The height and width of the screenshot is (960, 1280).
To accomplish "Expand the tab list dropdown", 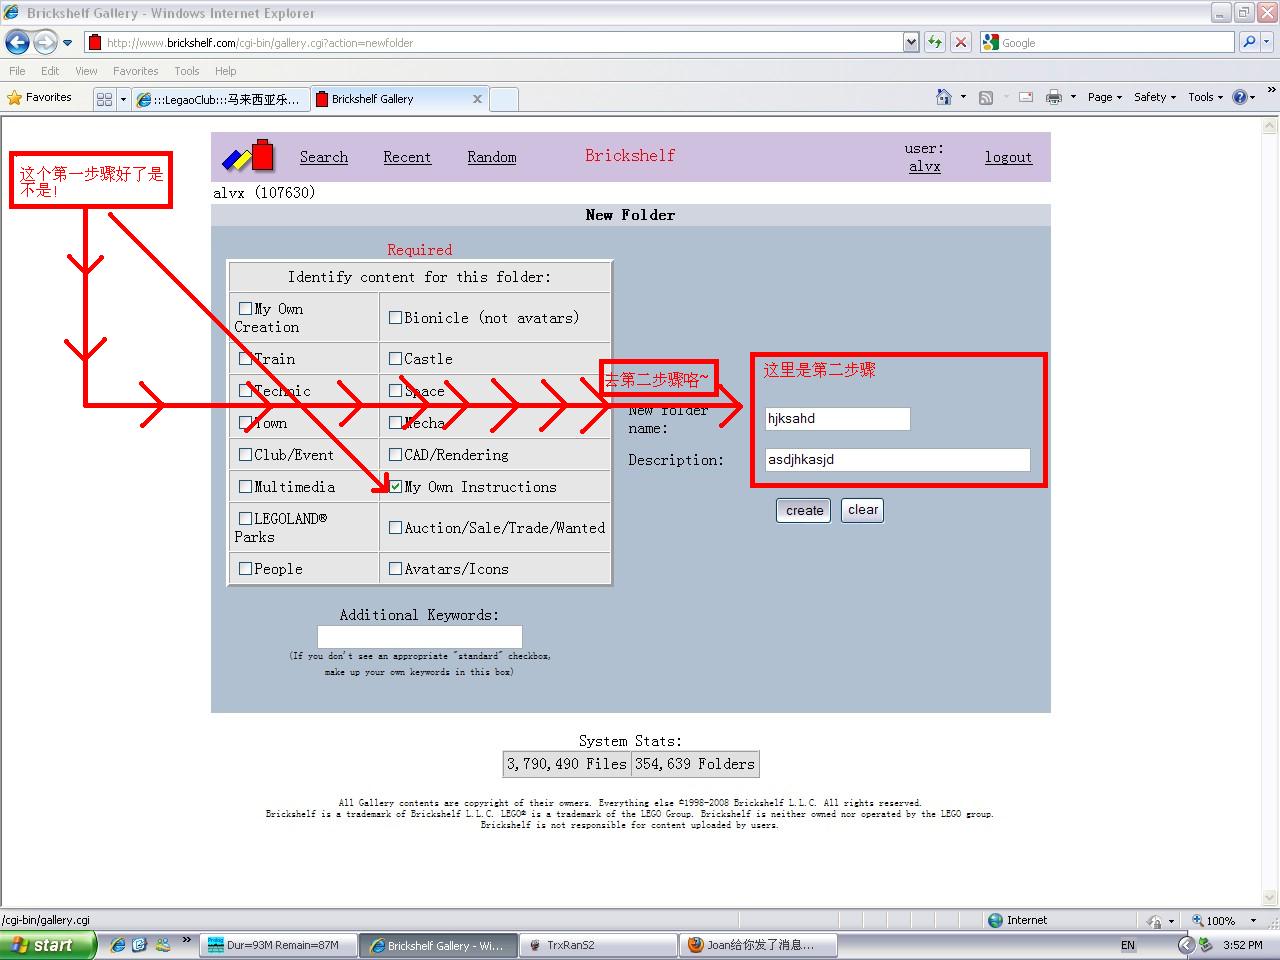I will [123, 99].
